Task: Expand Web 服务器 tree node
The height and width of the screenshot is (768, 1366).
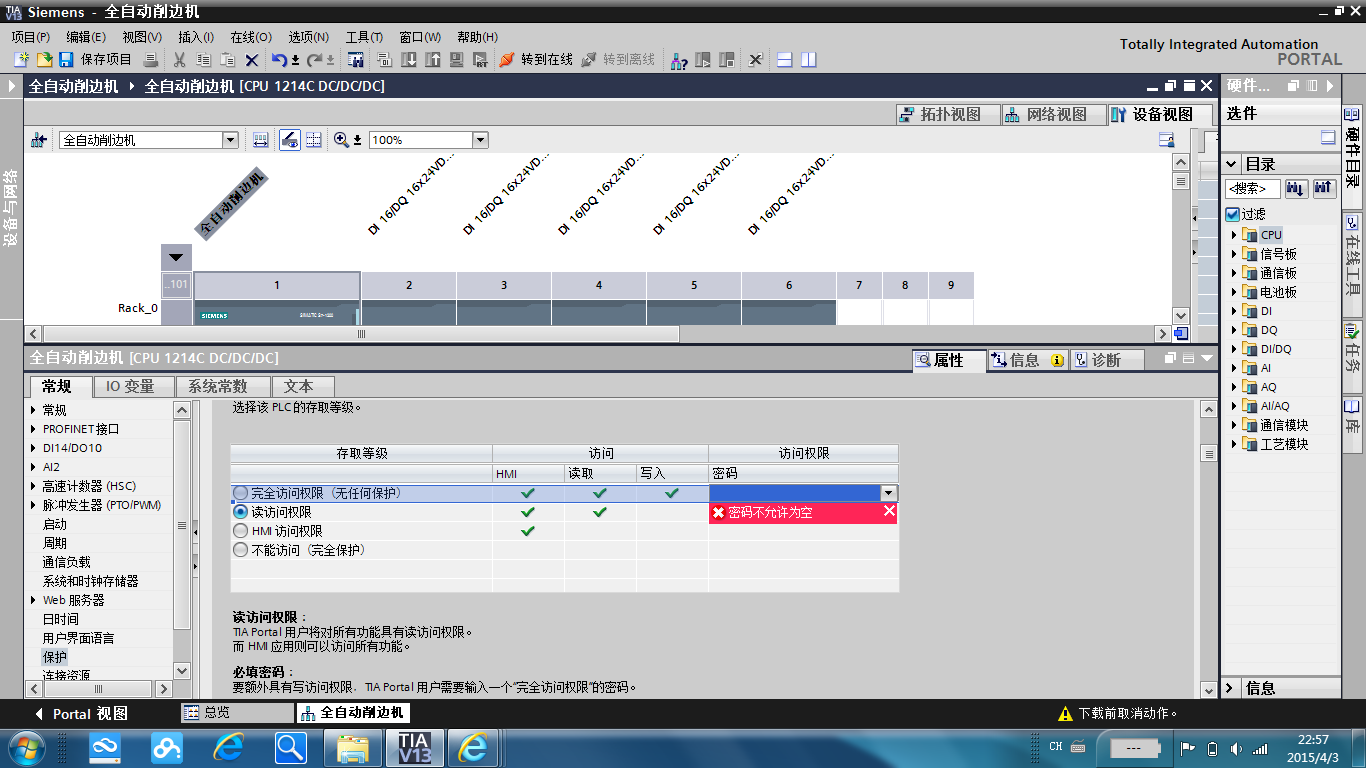Action: point(34,600)
